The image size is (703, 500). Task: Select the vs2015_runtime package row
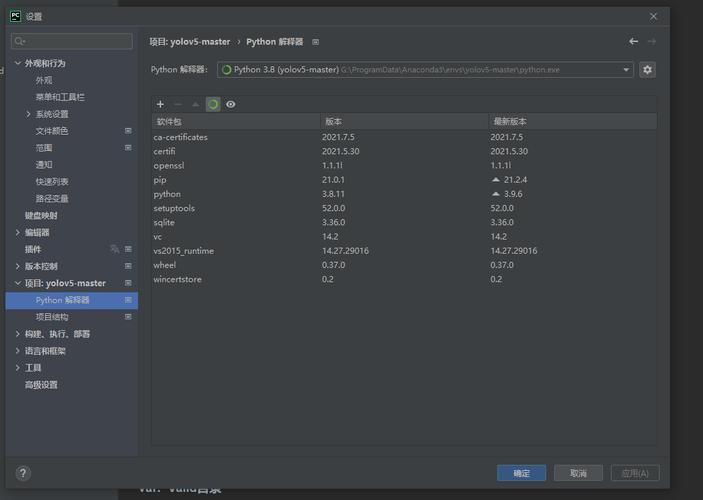[404, 251]
